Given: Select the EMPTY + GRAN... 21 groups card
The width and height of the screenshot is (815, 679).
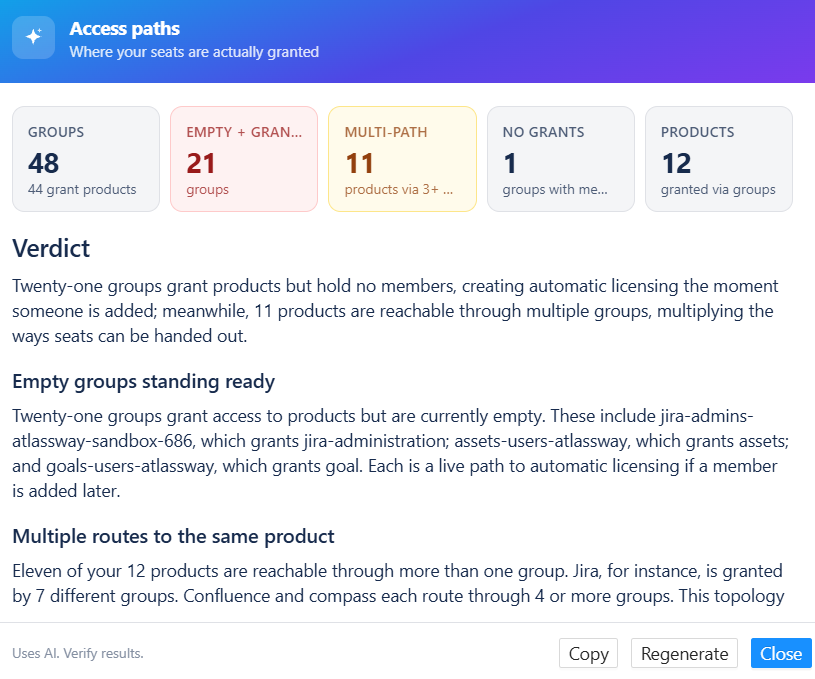Looking at the screenshot, I should coord(244,159).
